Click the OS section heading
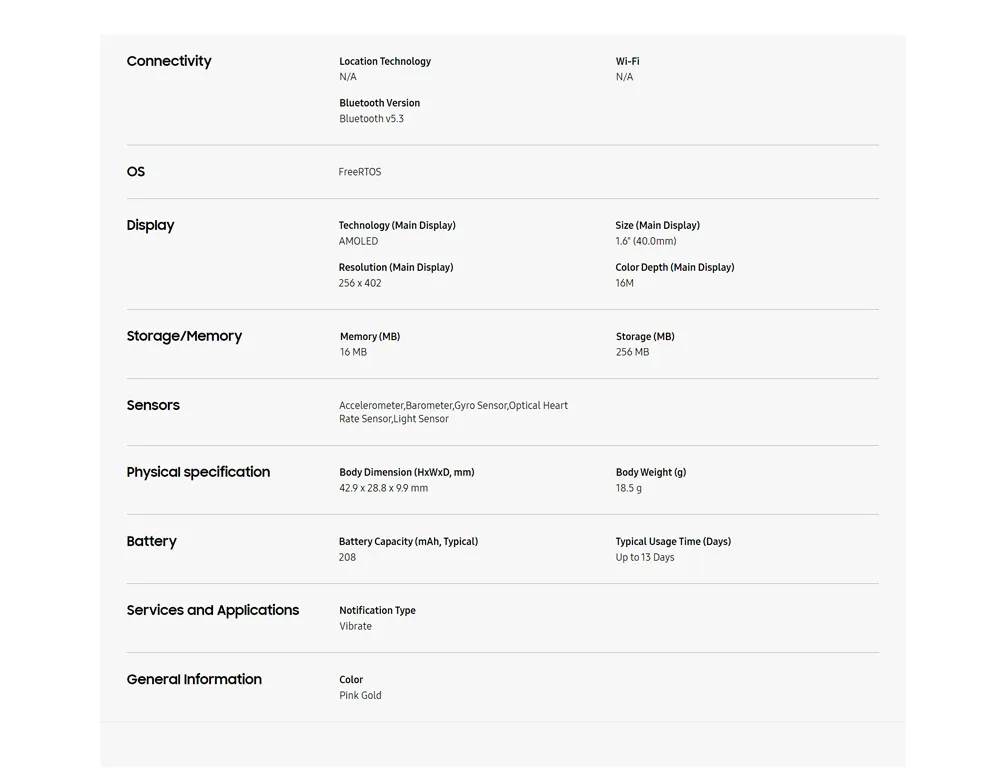 pyautogui.click(x=136, y=172)
